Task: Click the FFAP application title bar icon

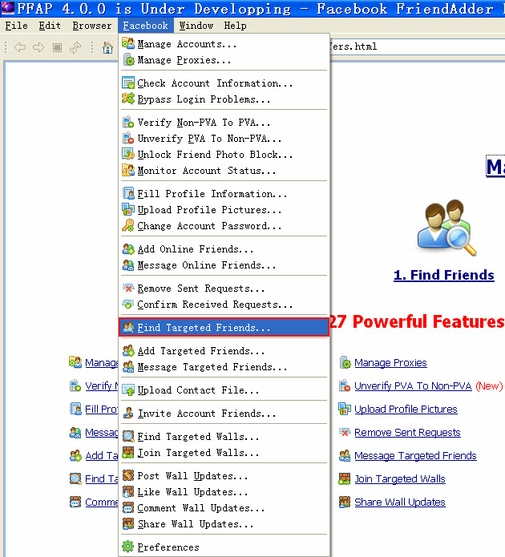Action: 7,7
